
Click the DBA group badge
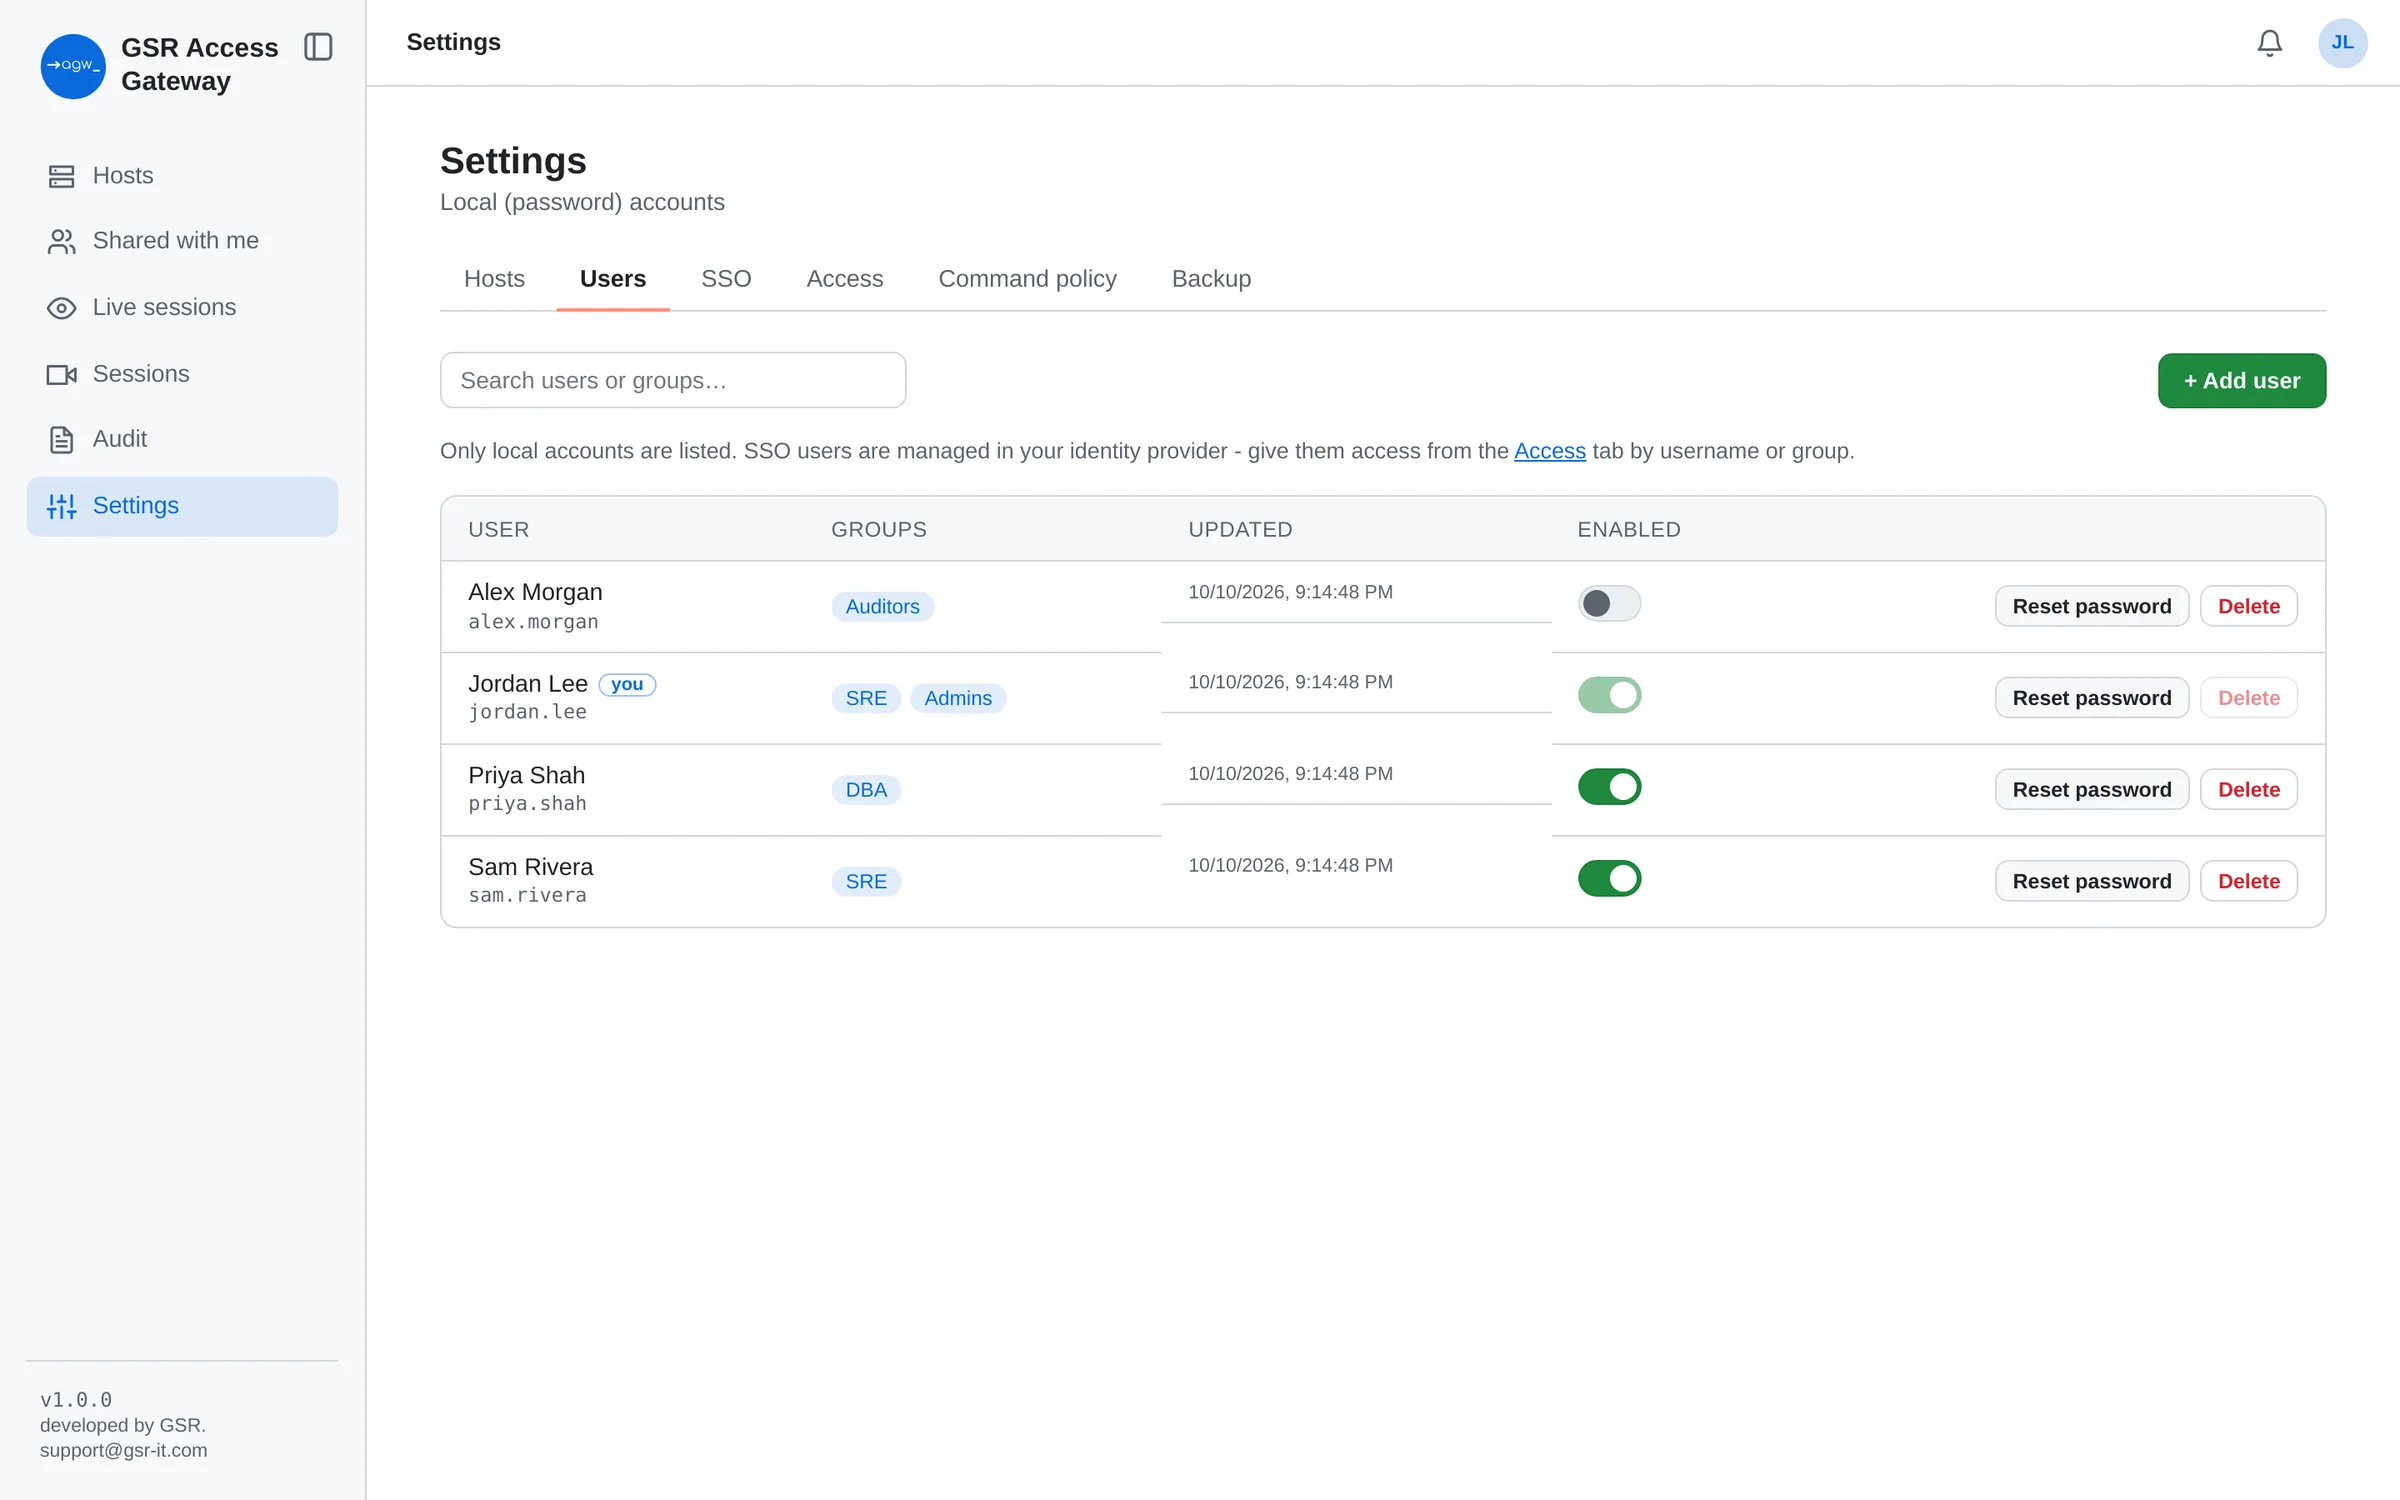pyautogui.click(x=866, y=790)
